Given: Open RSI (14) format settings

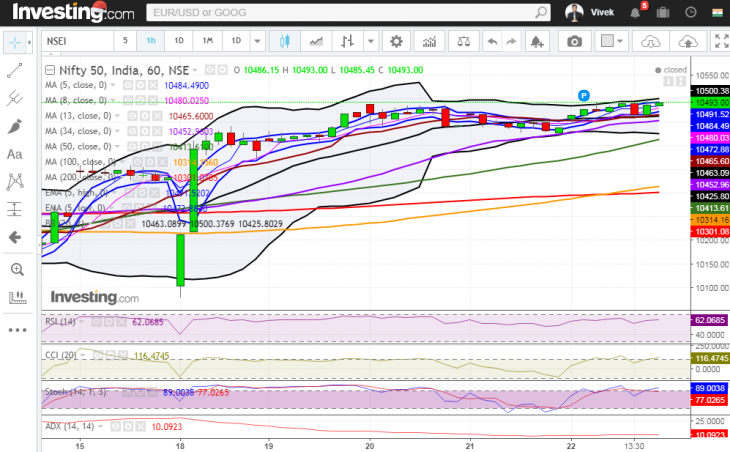Looking at the screenshot, I should pos(109,322).
